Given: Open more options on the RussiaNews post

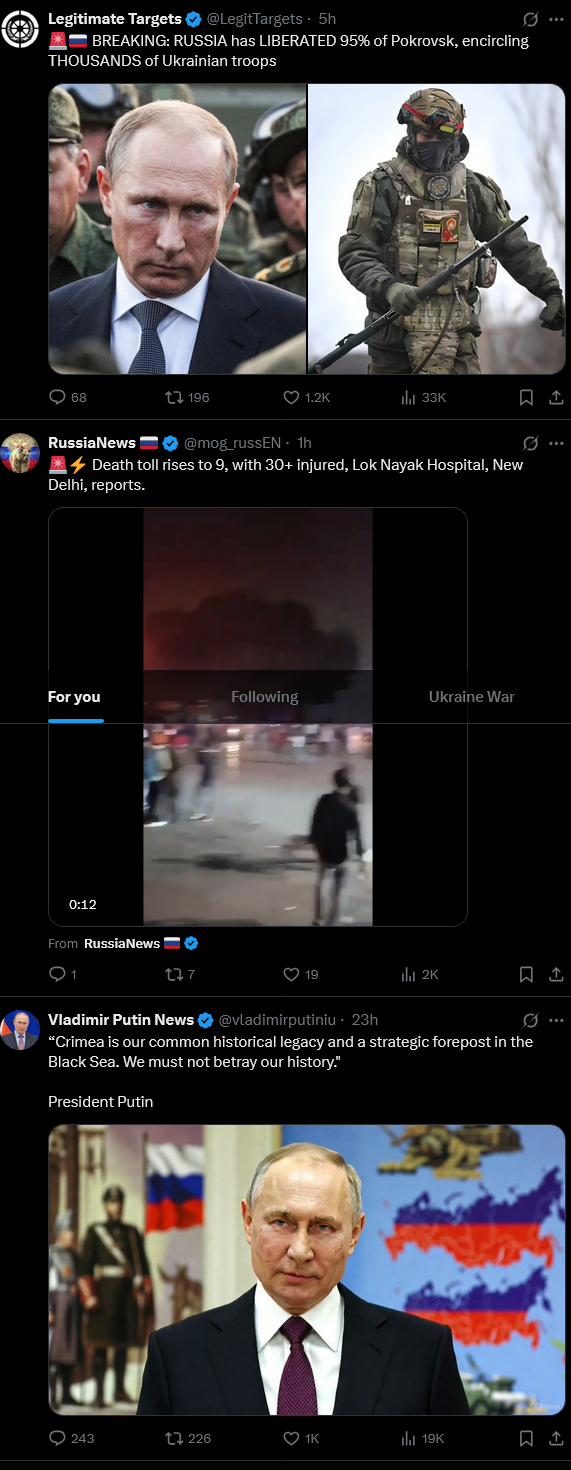Looking at the screenshot, I should [557, 443].
